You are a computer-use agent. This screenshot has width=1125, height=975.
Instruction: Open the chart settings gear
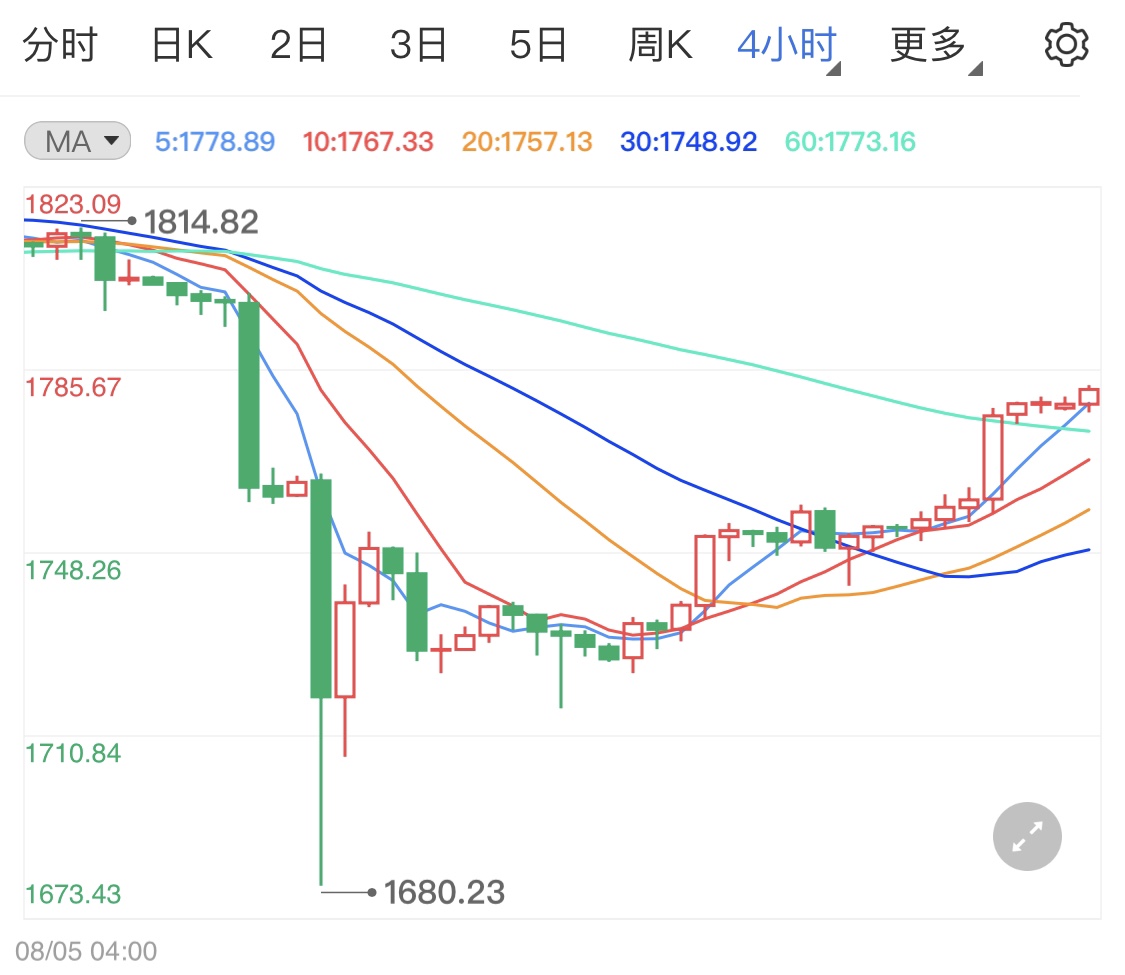coord(1066,43)
